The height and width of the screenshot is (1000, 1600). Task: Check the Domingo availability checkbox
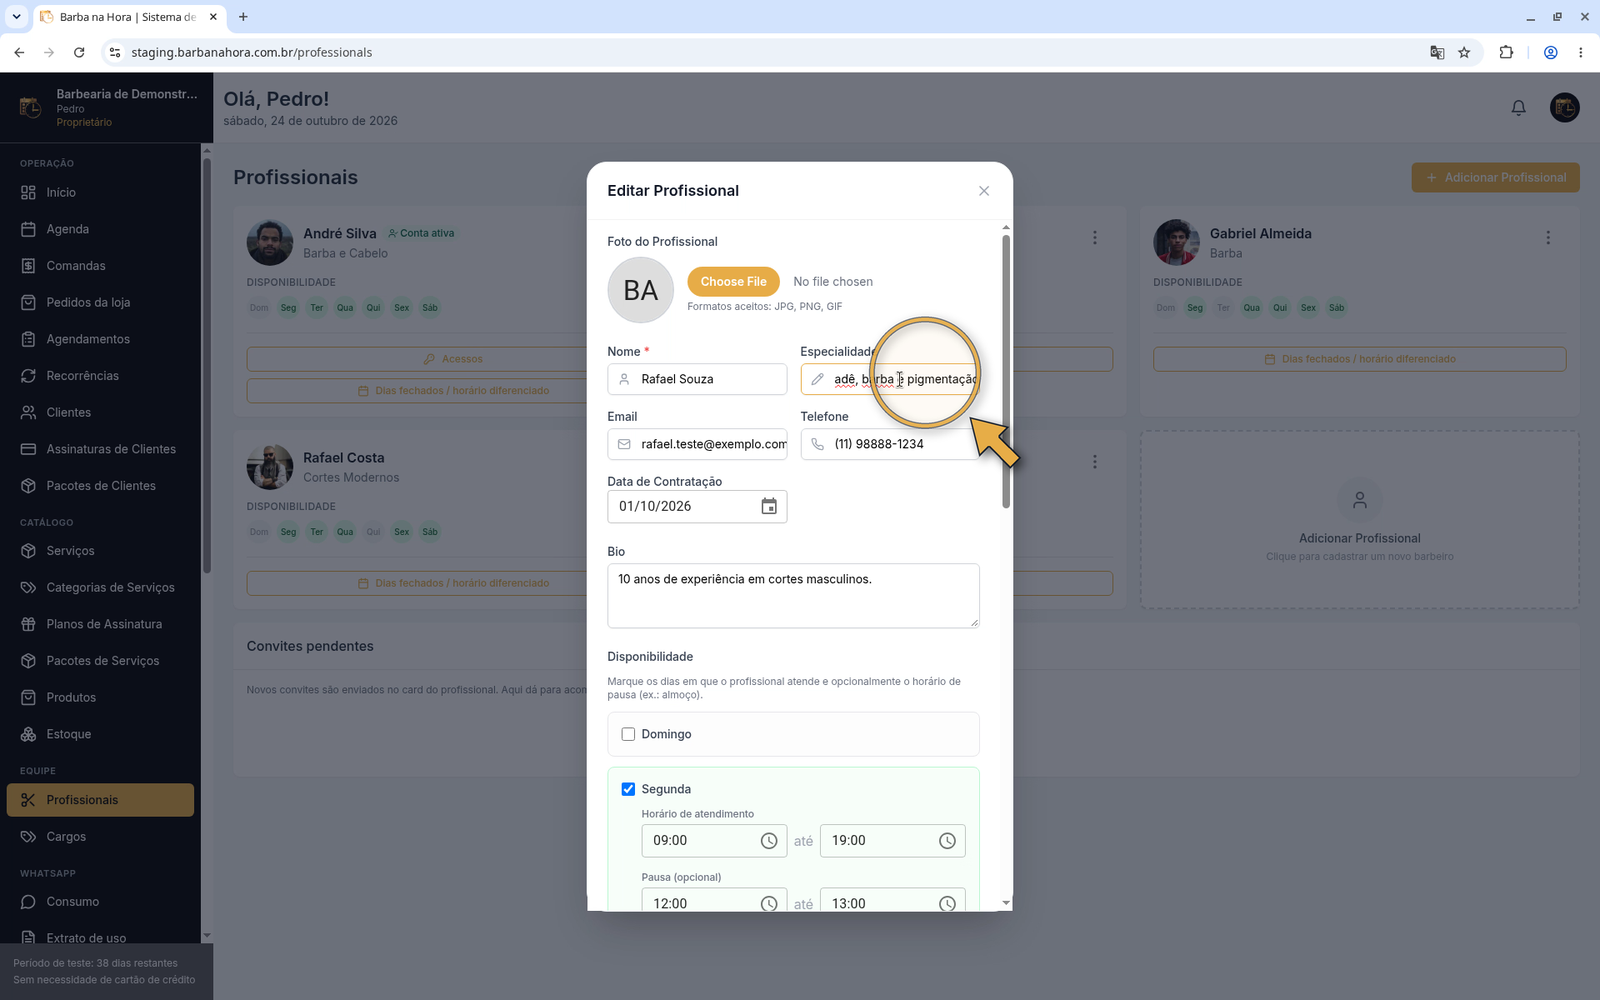(x=628, y=734)
